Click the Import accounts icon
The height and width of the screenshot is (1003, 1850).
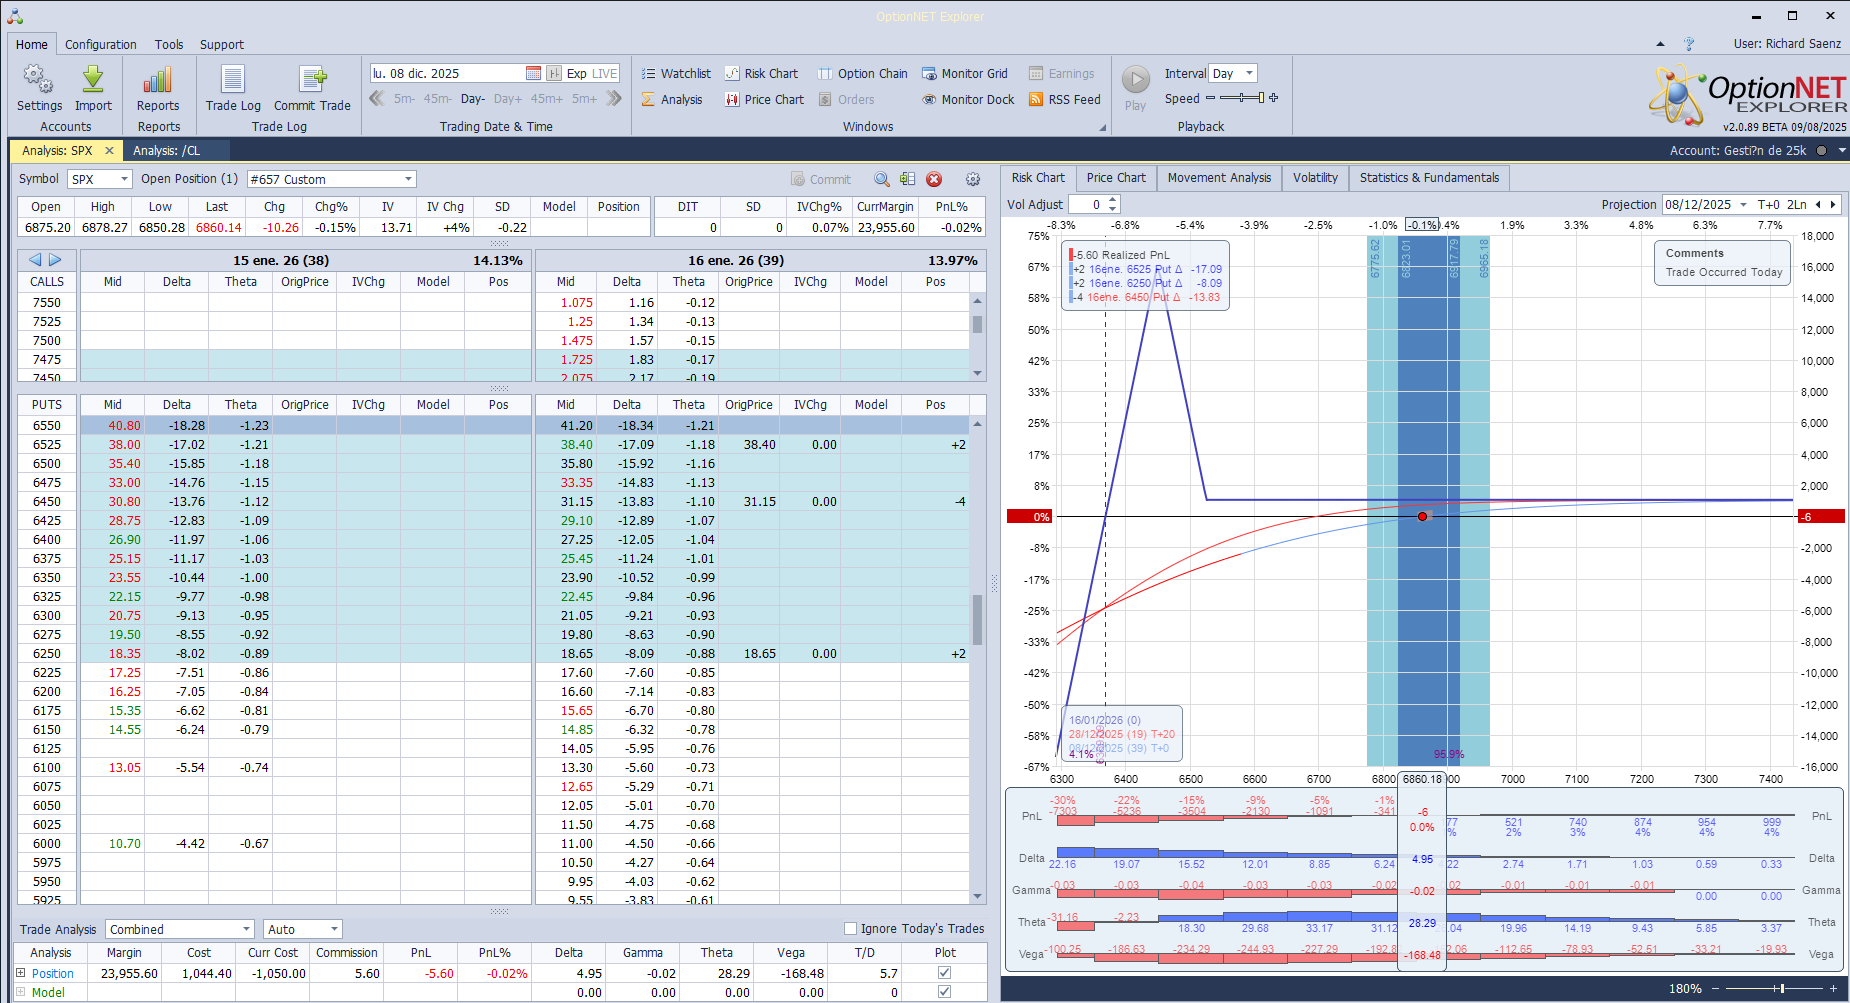pyautogui.click(x=93, y=88)
